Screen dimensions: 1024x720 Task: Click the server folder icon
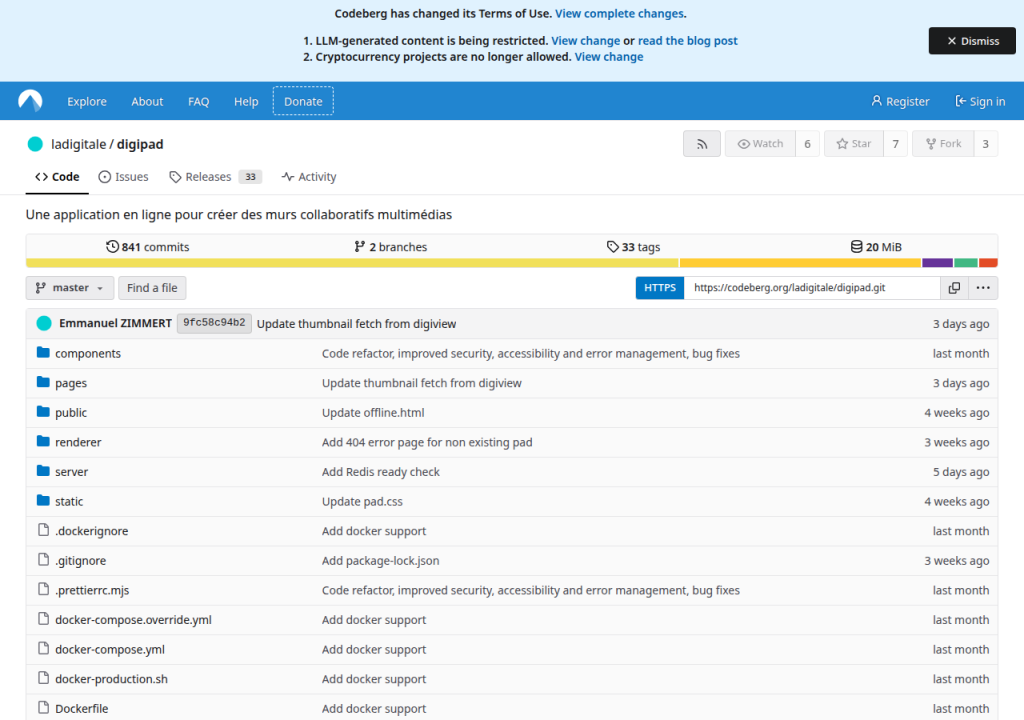pyautogui.click(x=44, y=471)
